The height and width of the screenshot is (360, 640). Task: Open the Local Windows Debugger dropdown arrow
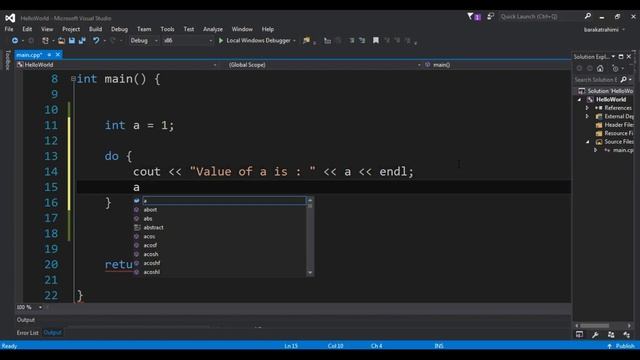294,40
